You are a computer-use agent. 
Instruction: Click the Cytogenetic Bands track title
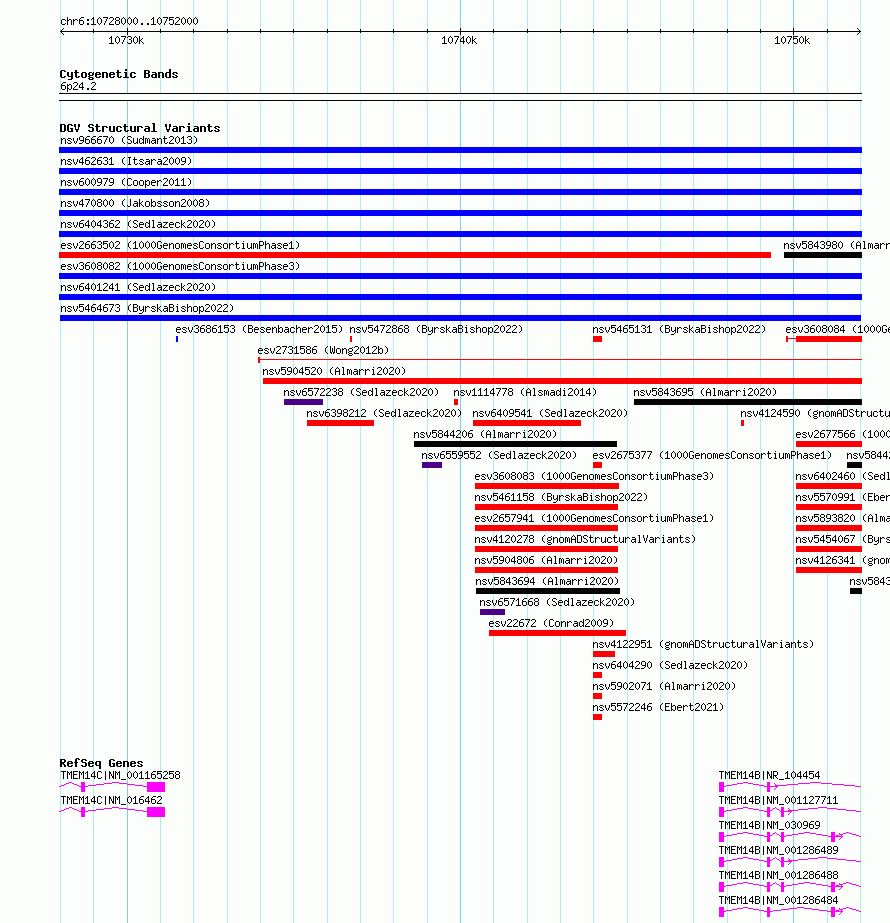119,74
